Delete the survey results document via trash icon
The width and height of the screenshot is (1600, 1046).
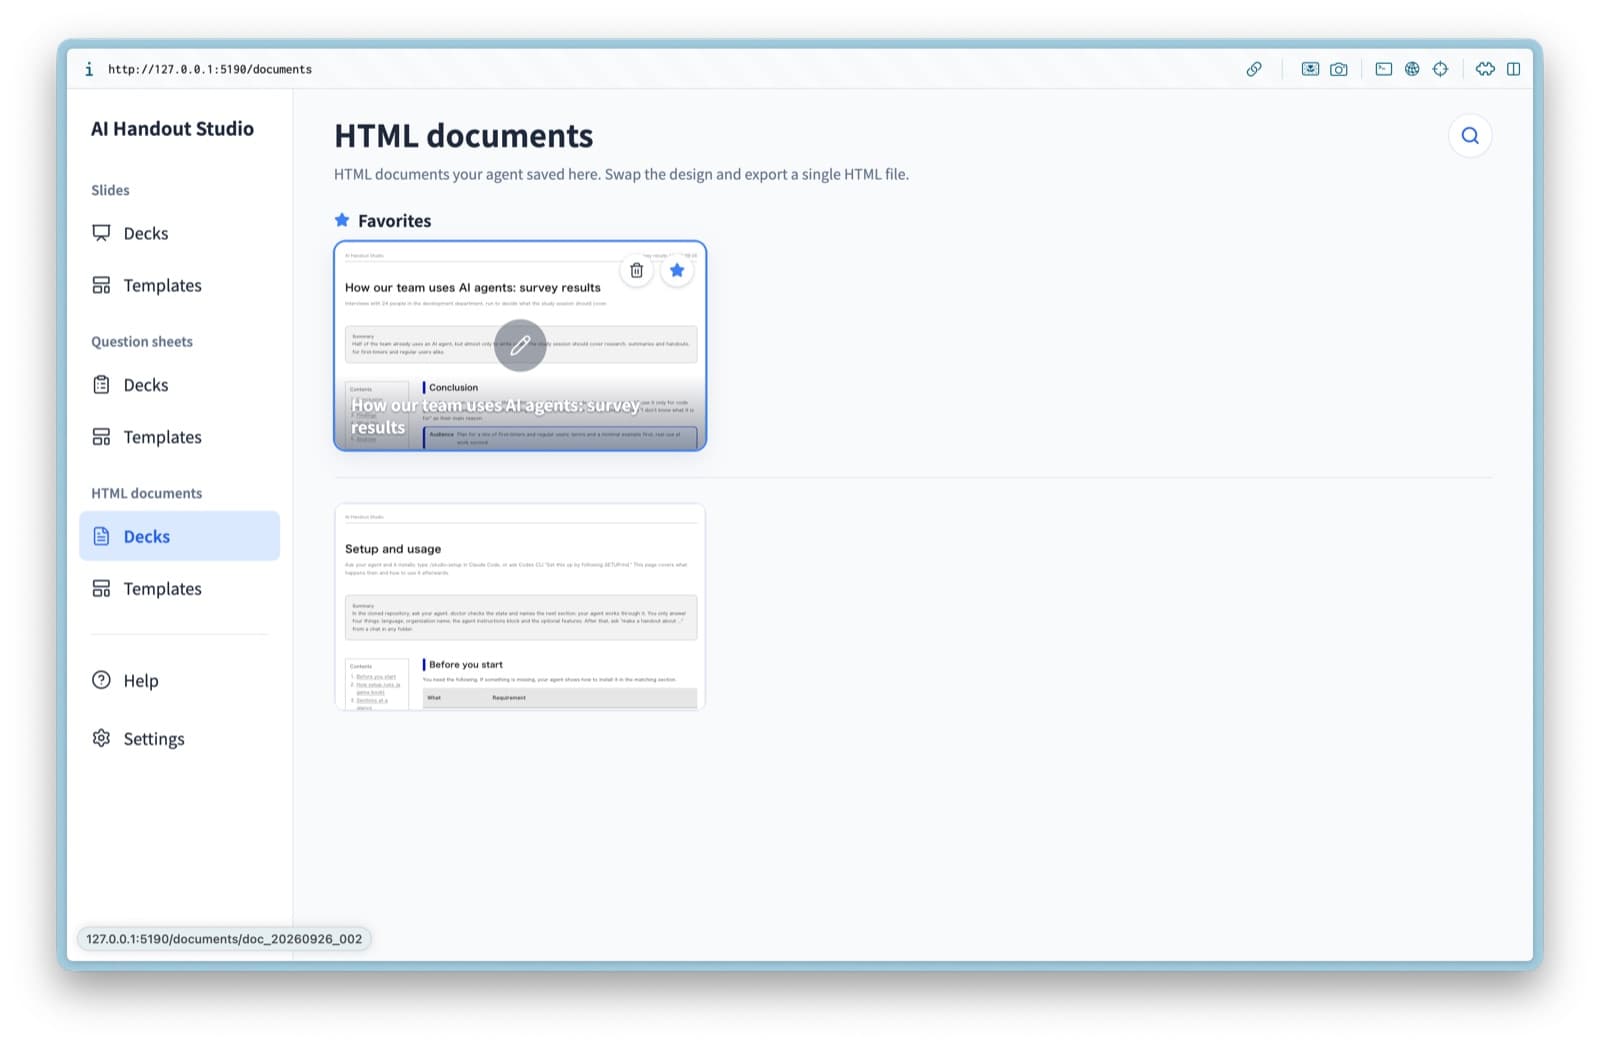click(x=637, y=270)
